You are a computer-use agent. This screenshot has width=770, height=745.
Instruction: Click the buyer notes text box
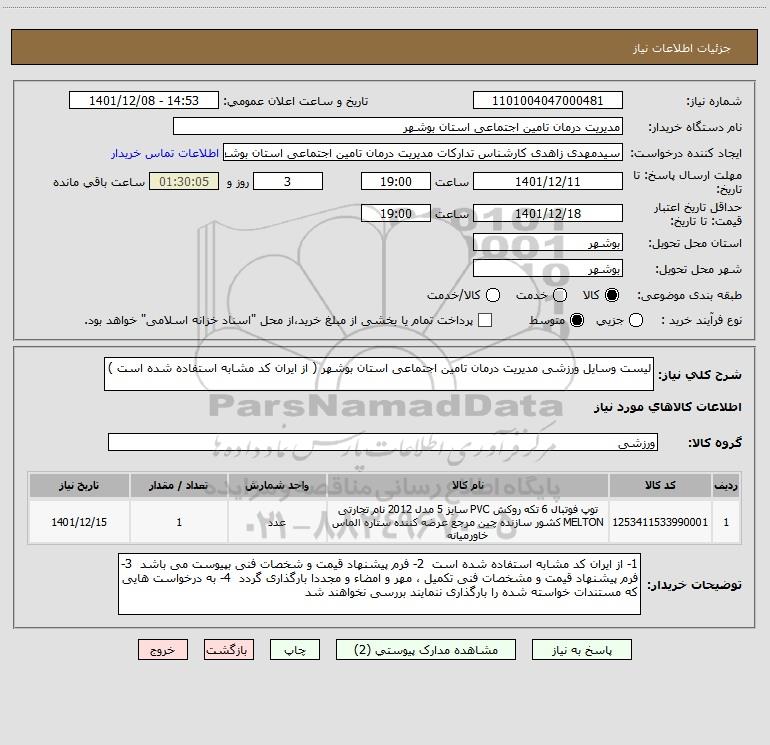point(379,584)
